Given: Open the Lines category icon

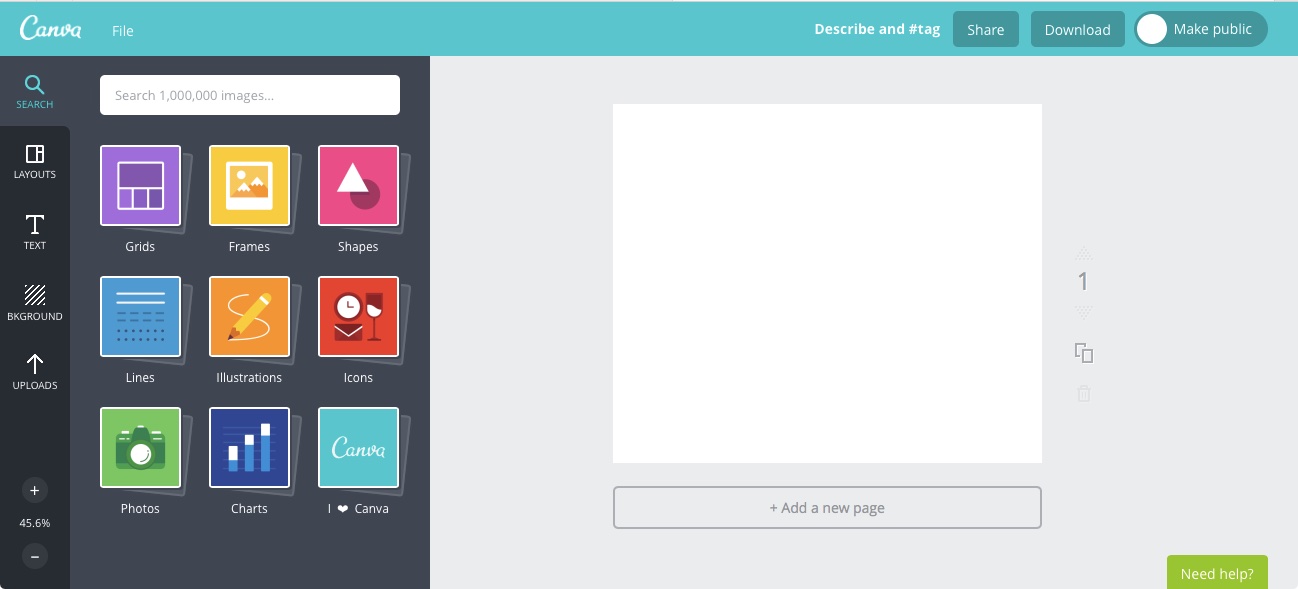Looking at the screenshot, I should [140, 317].
